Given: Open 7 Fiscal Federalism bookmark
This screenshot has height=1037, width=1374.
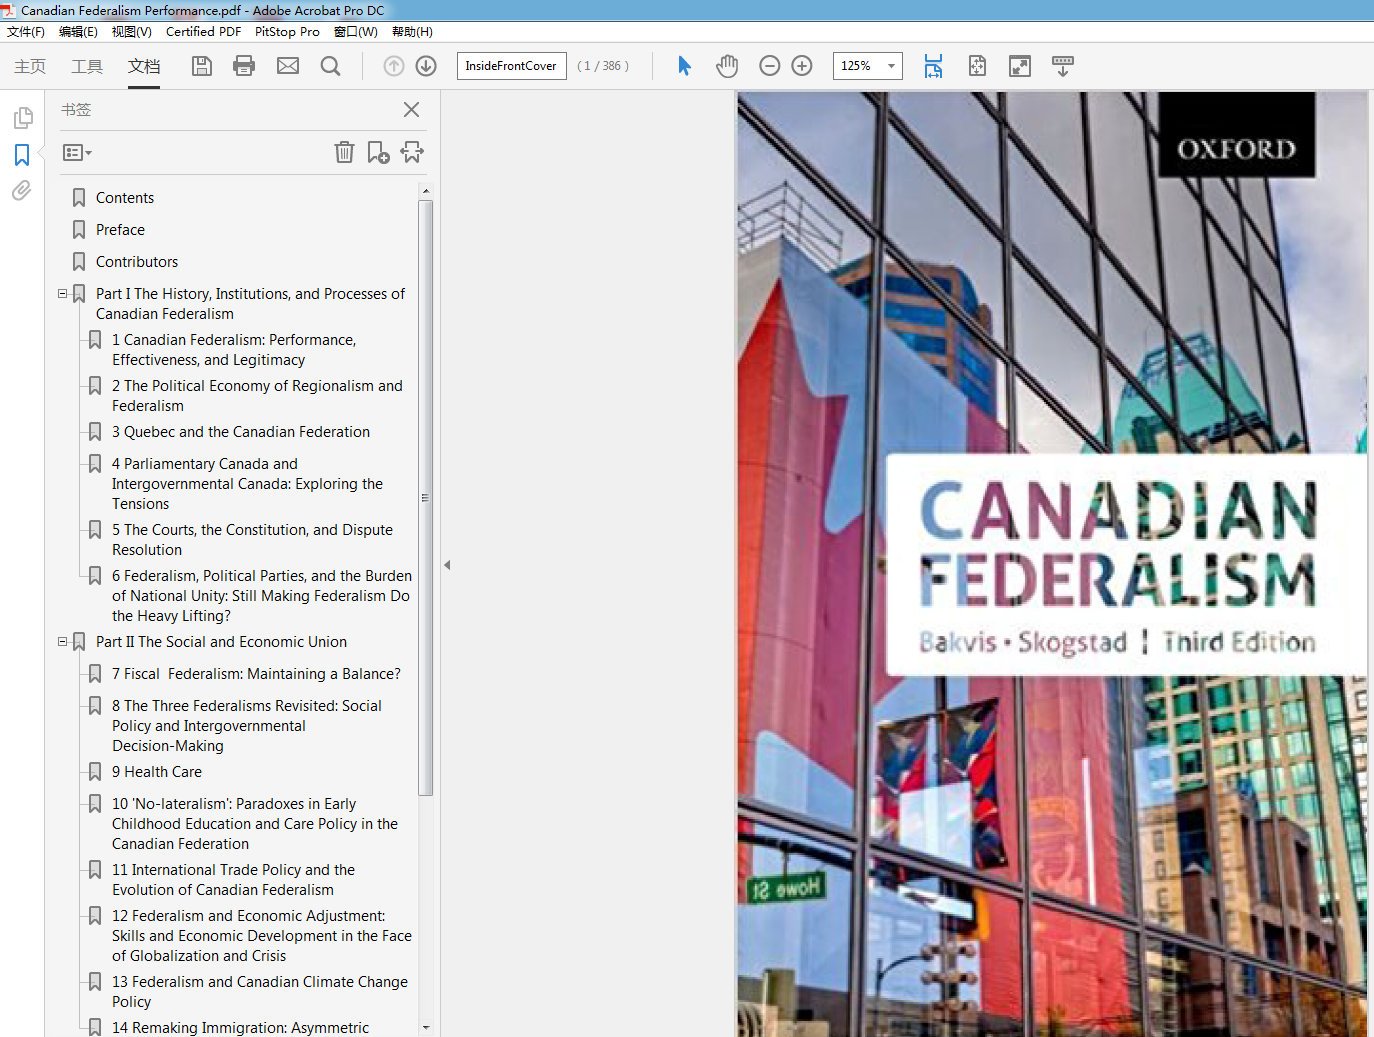Looking at the screenshot, I should (x=256, y=674).
